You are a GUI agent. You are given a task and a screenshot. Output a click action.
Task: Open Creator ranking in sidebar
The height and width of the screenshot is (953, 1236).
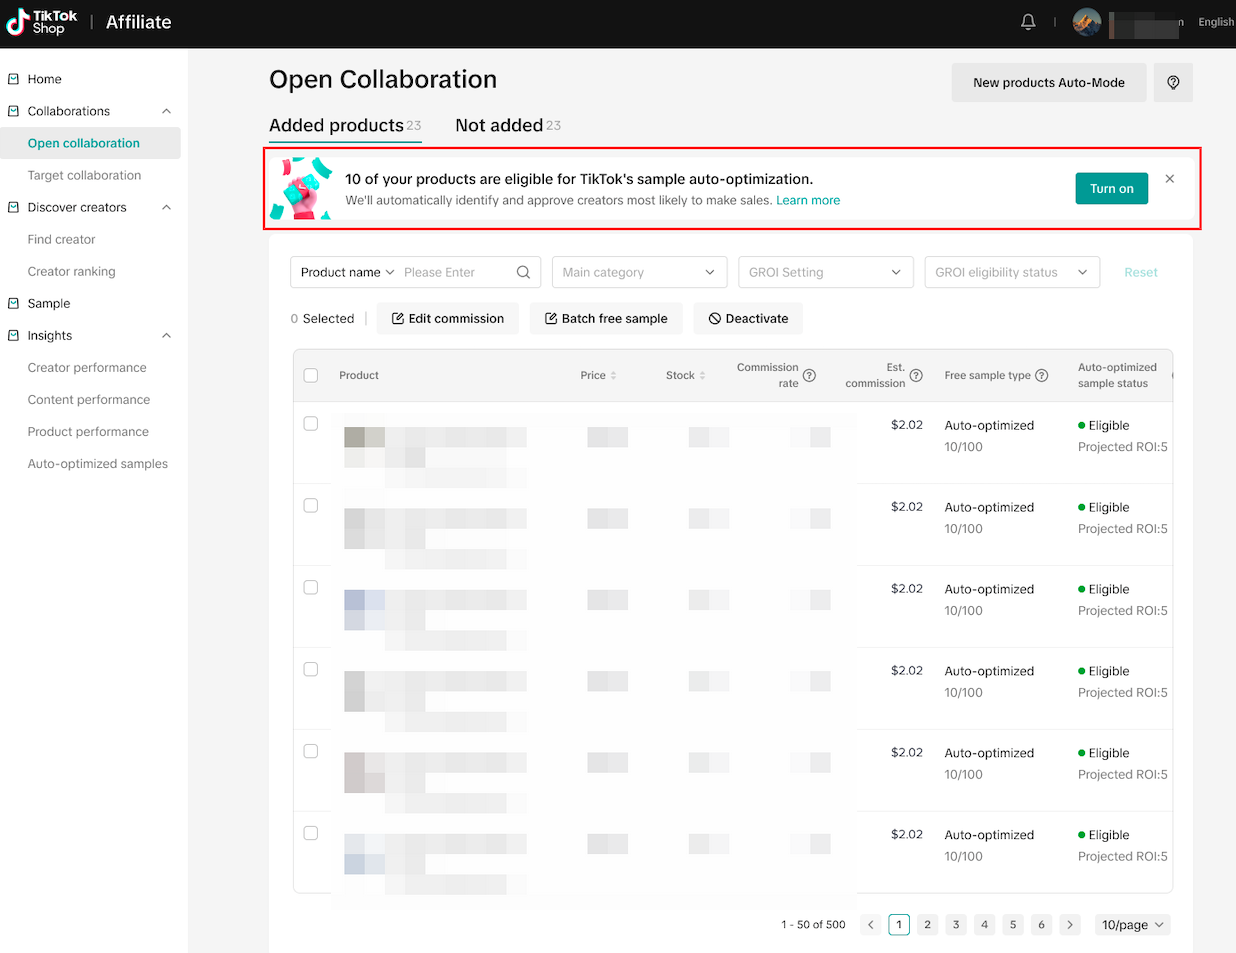tap(72, 272)
